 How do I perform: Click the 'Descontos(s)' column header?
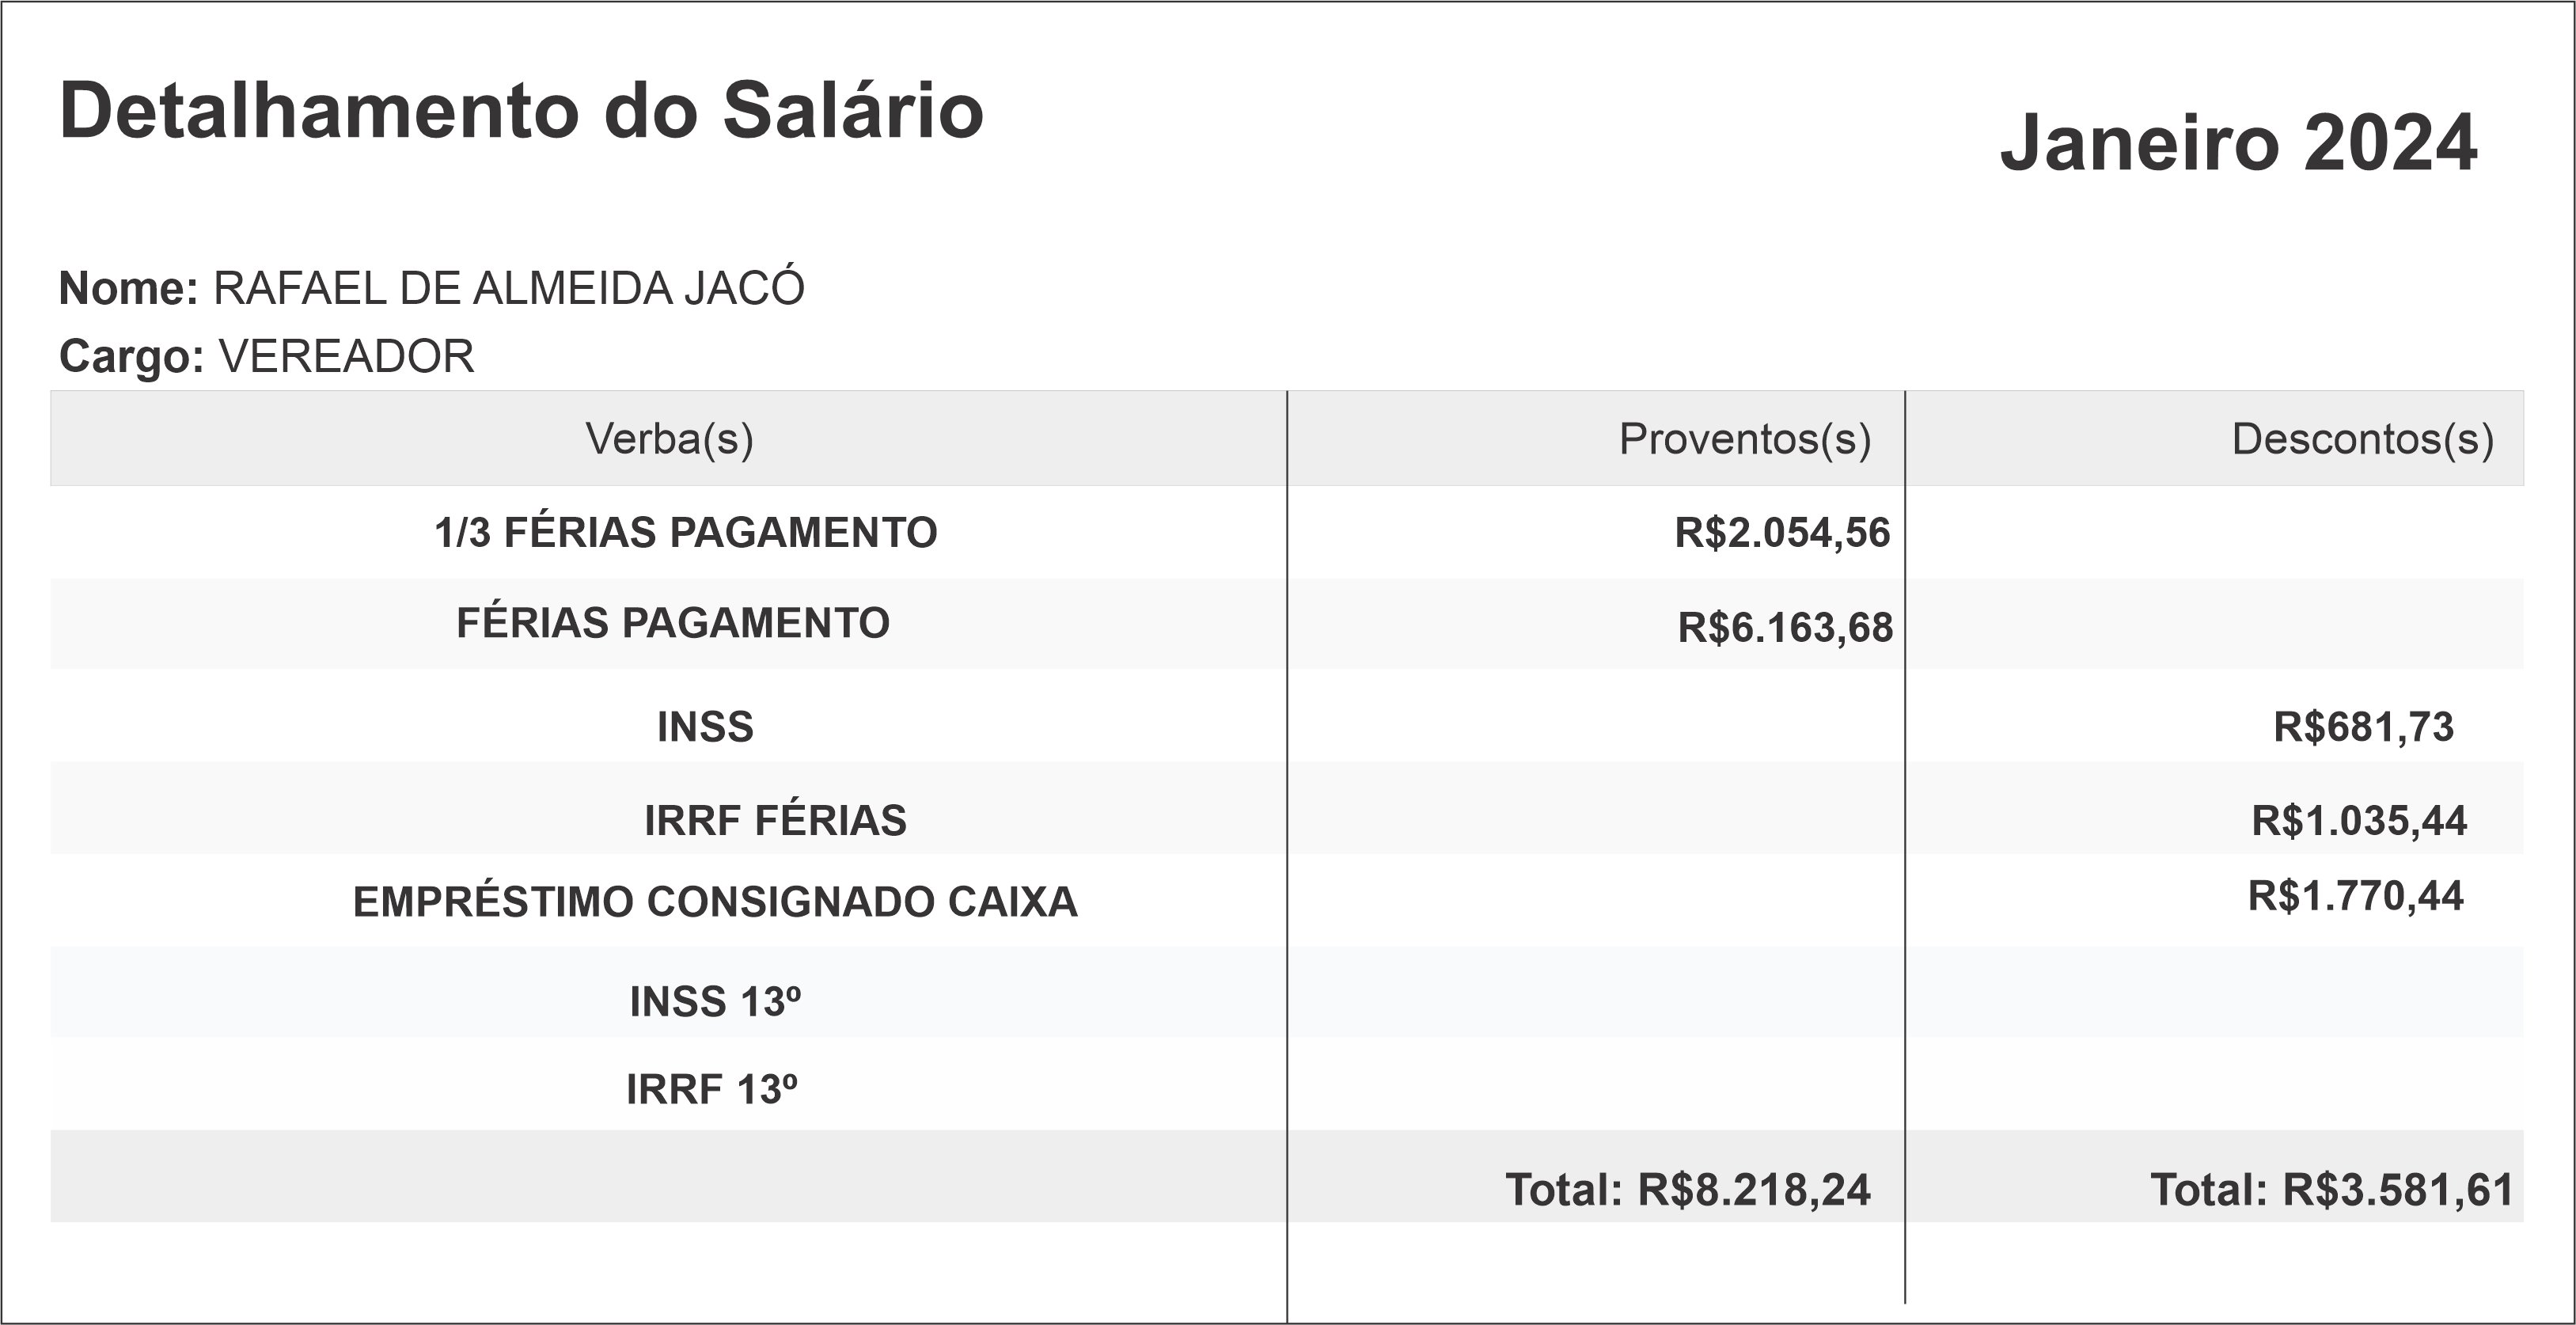tap(2362, 439)
